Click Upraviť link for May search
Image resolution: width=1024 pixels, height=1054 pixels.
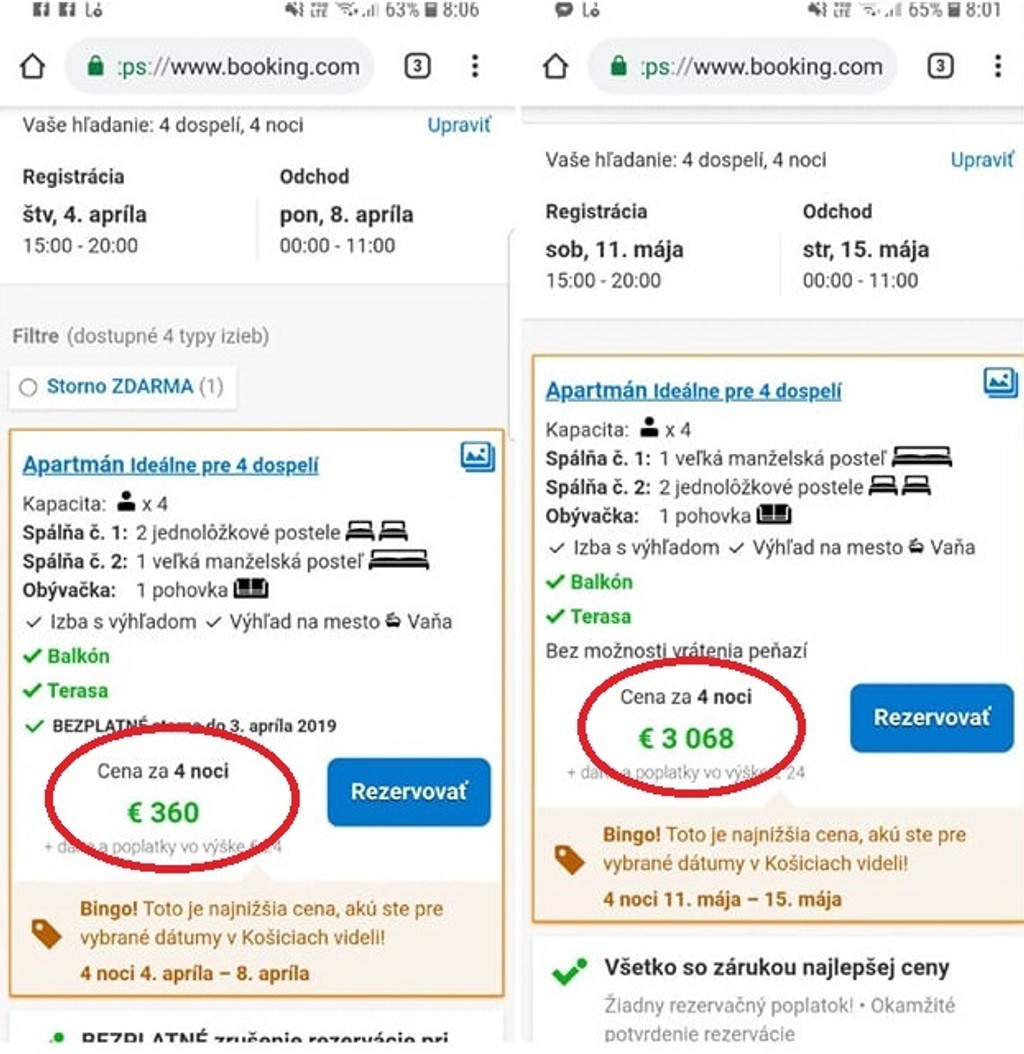click(x=982, y=160)
